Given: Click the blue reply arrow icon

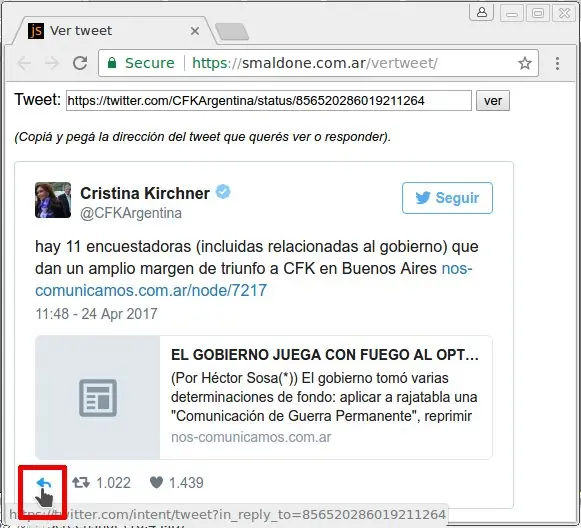Looking at the screenshot, I should click(x=44, y=483).
